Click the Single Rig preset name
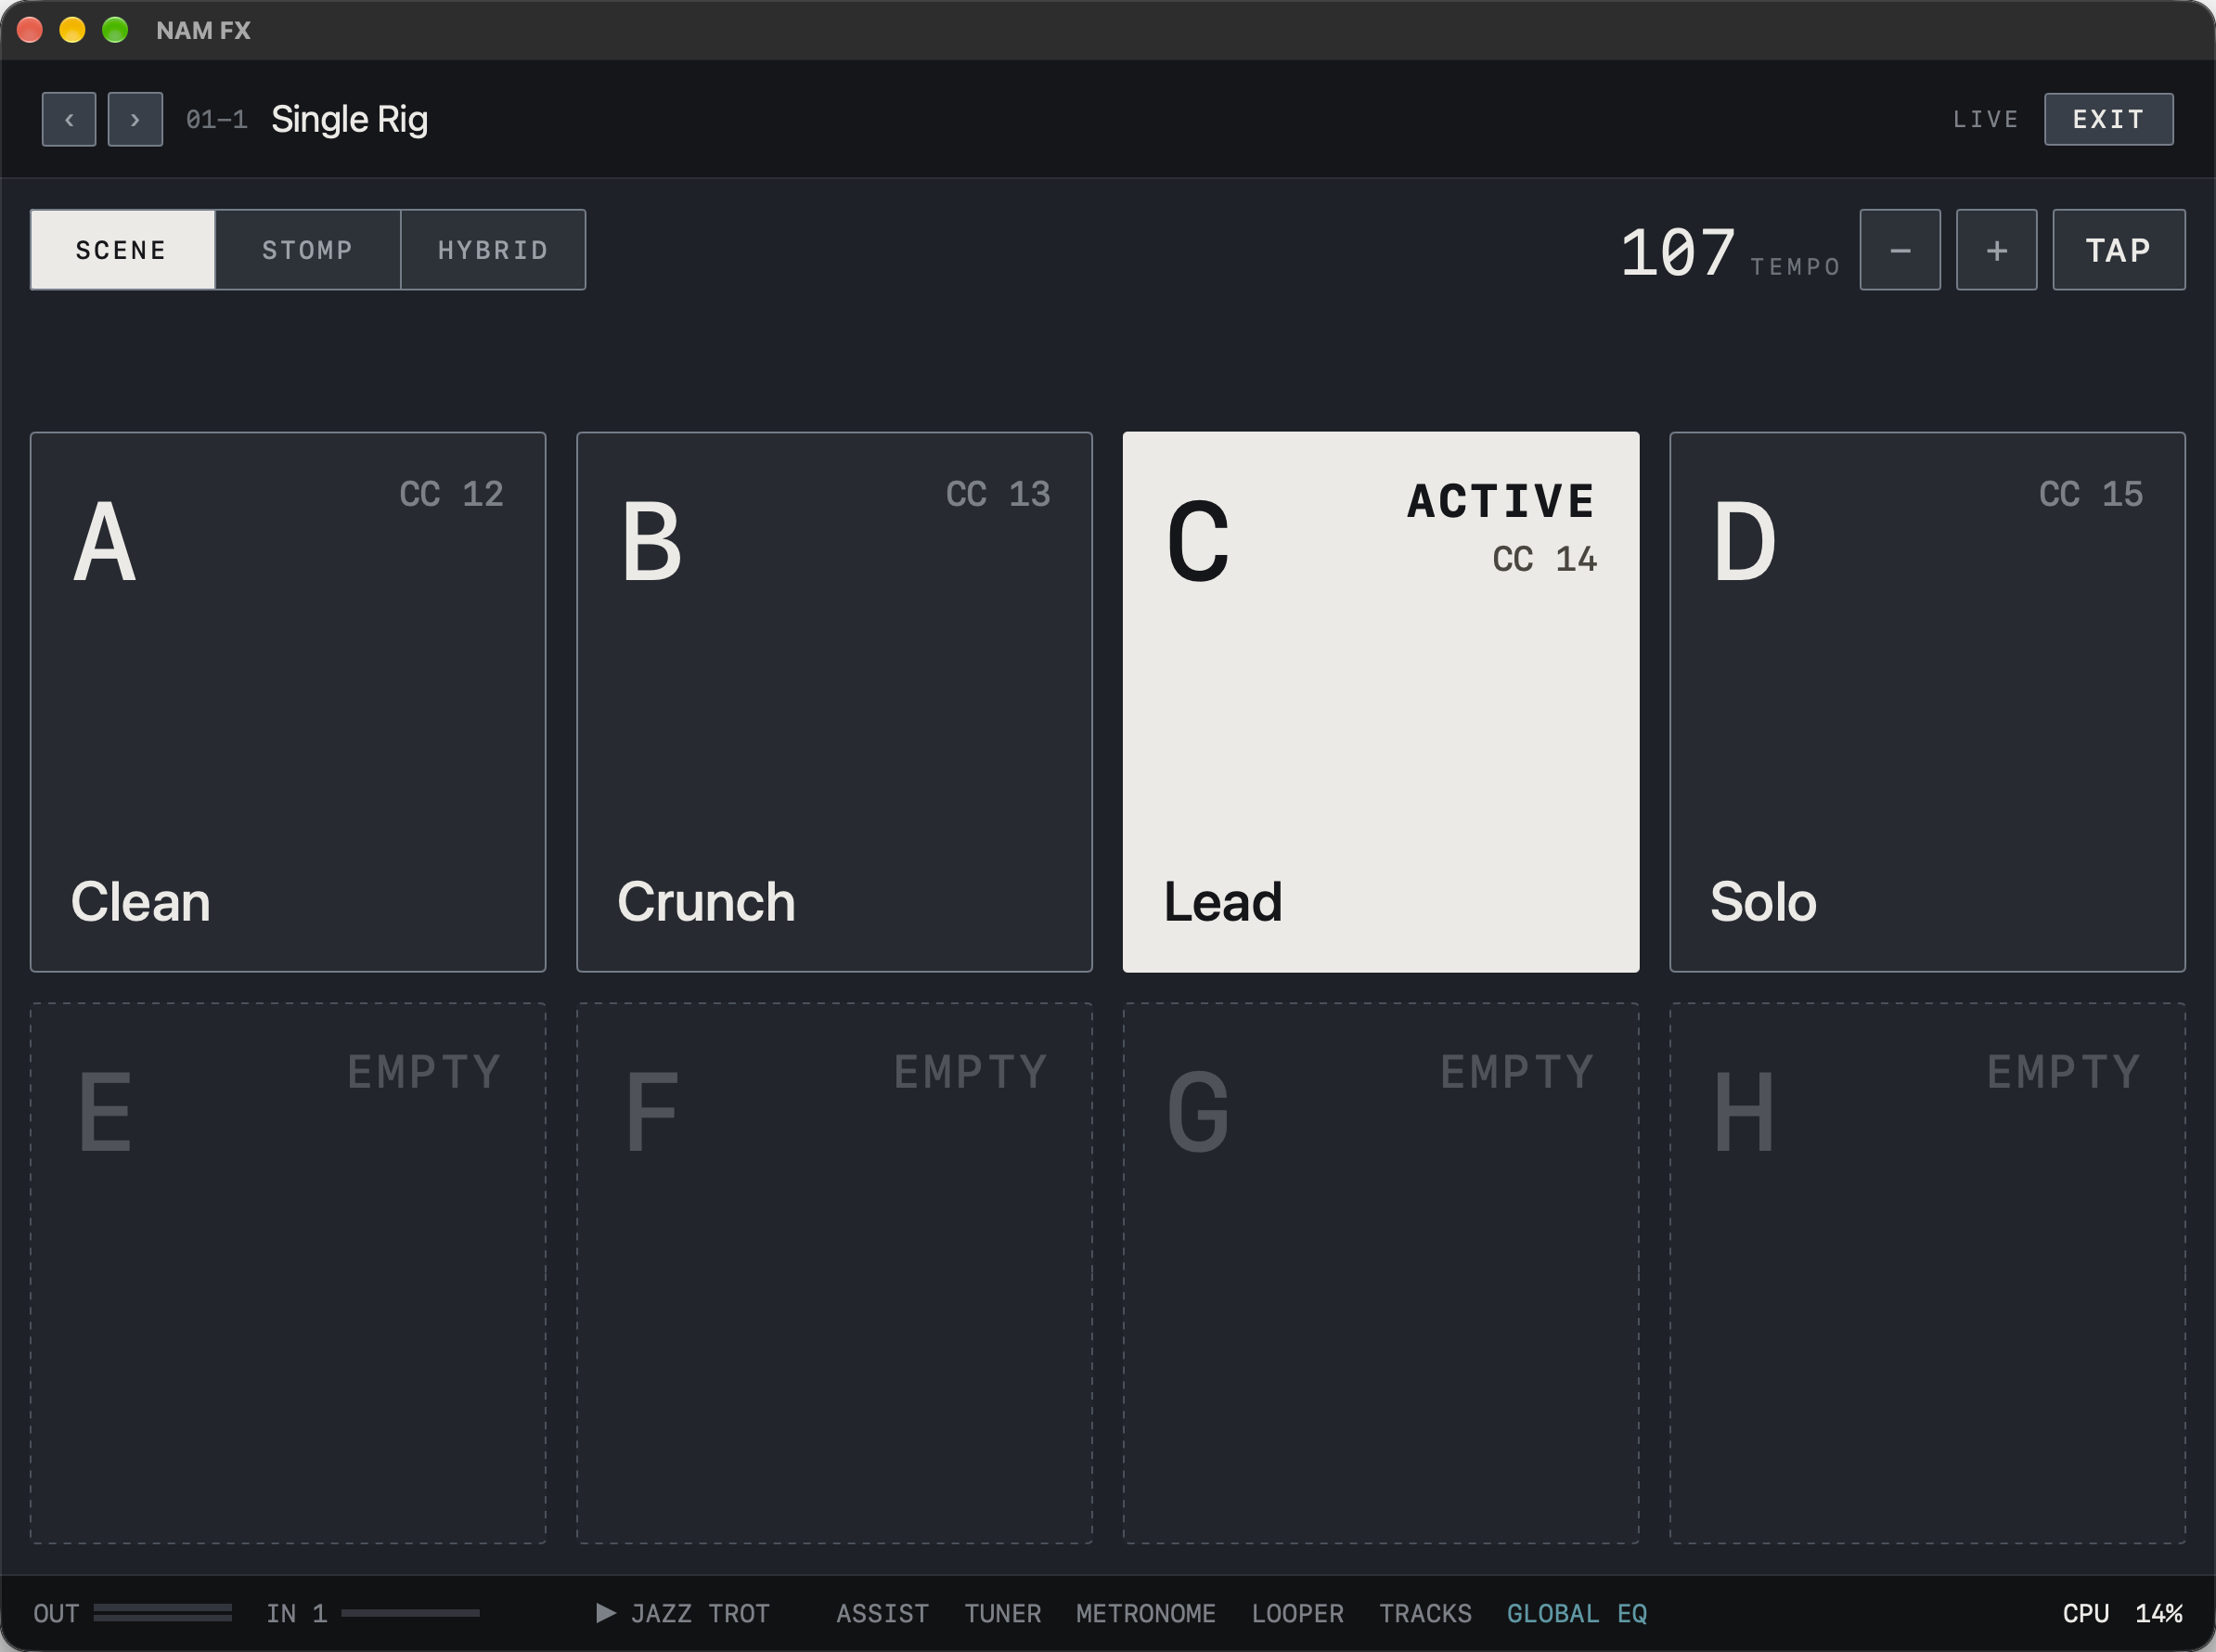 coord(349,119)
